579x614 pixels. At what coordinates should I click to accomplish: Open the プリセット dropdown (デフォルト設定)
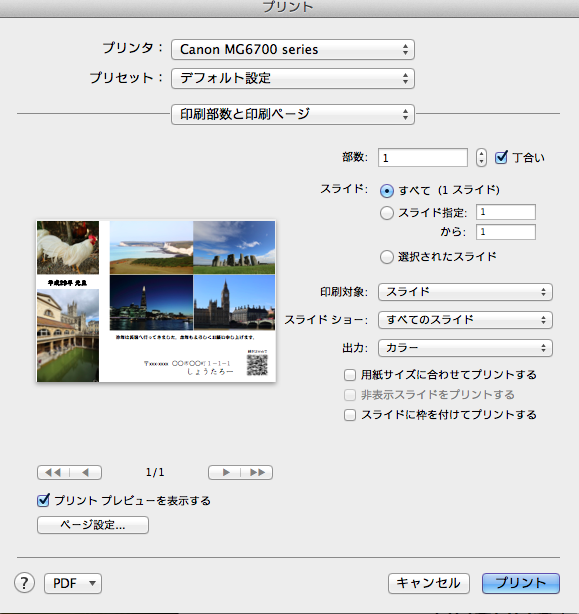click(x=292, y=78)
